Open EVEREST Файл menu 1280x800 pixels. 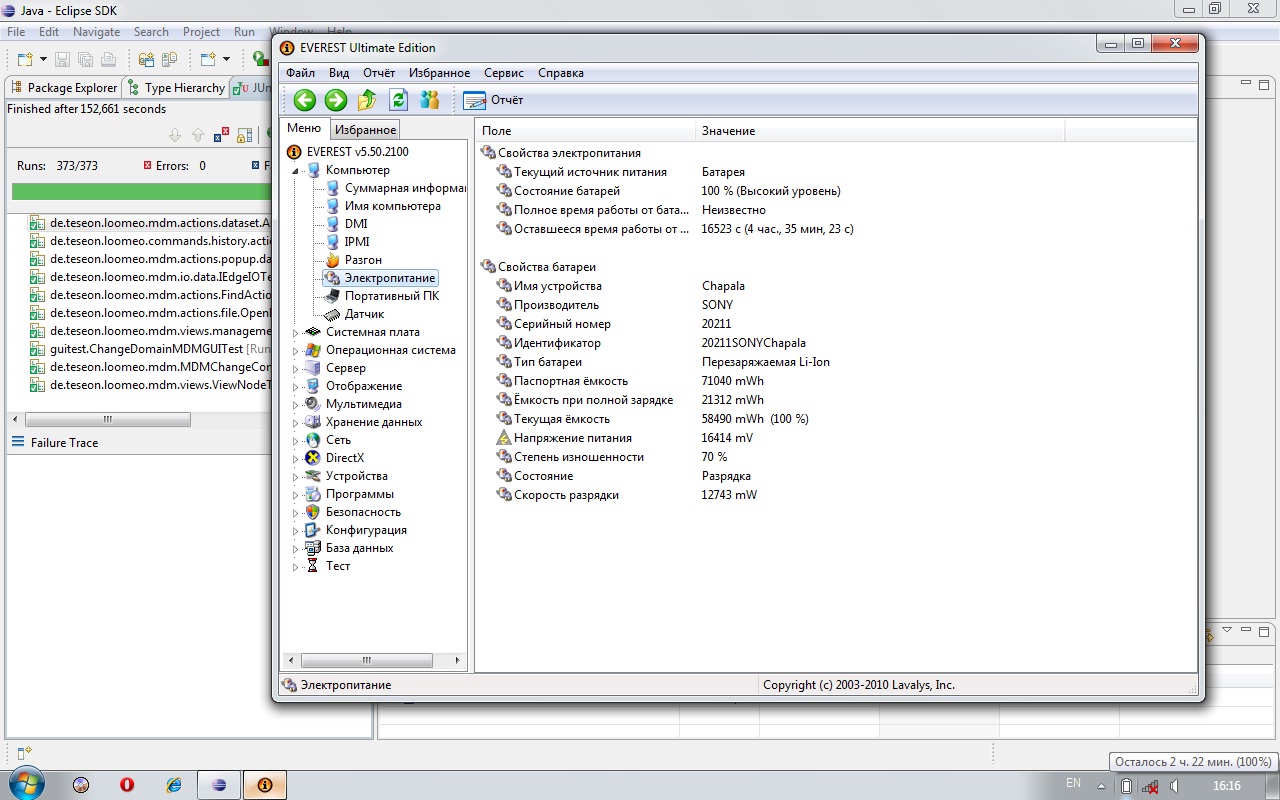(300, 73)
